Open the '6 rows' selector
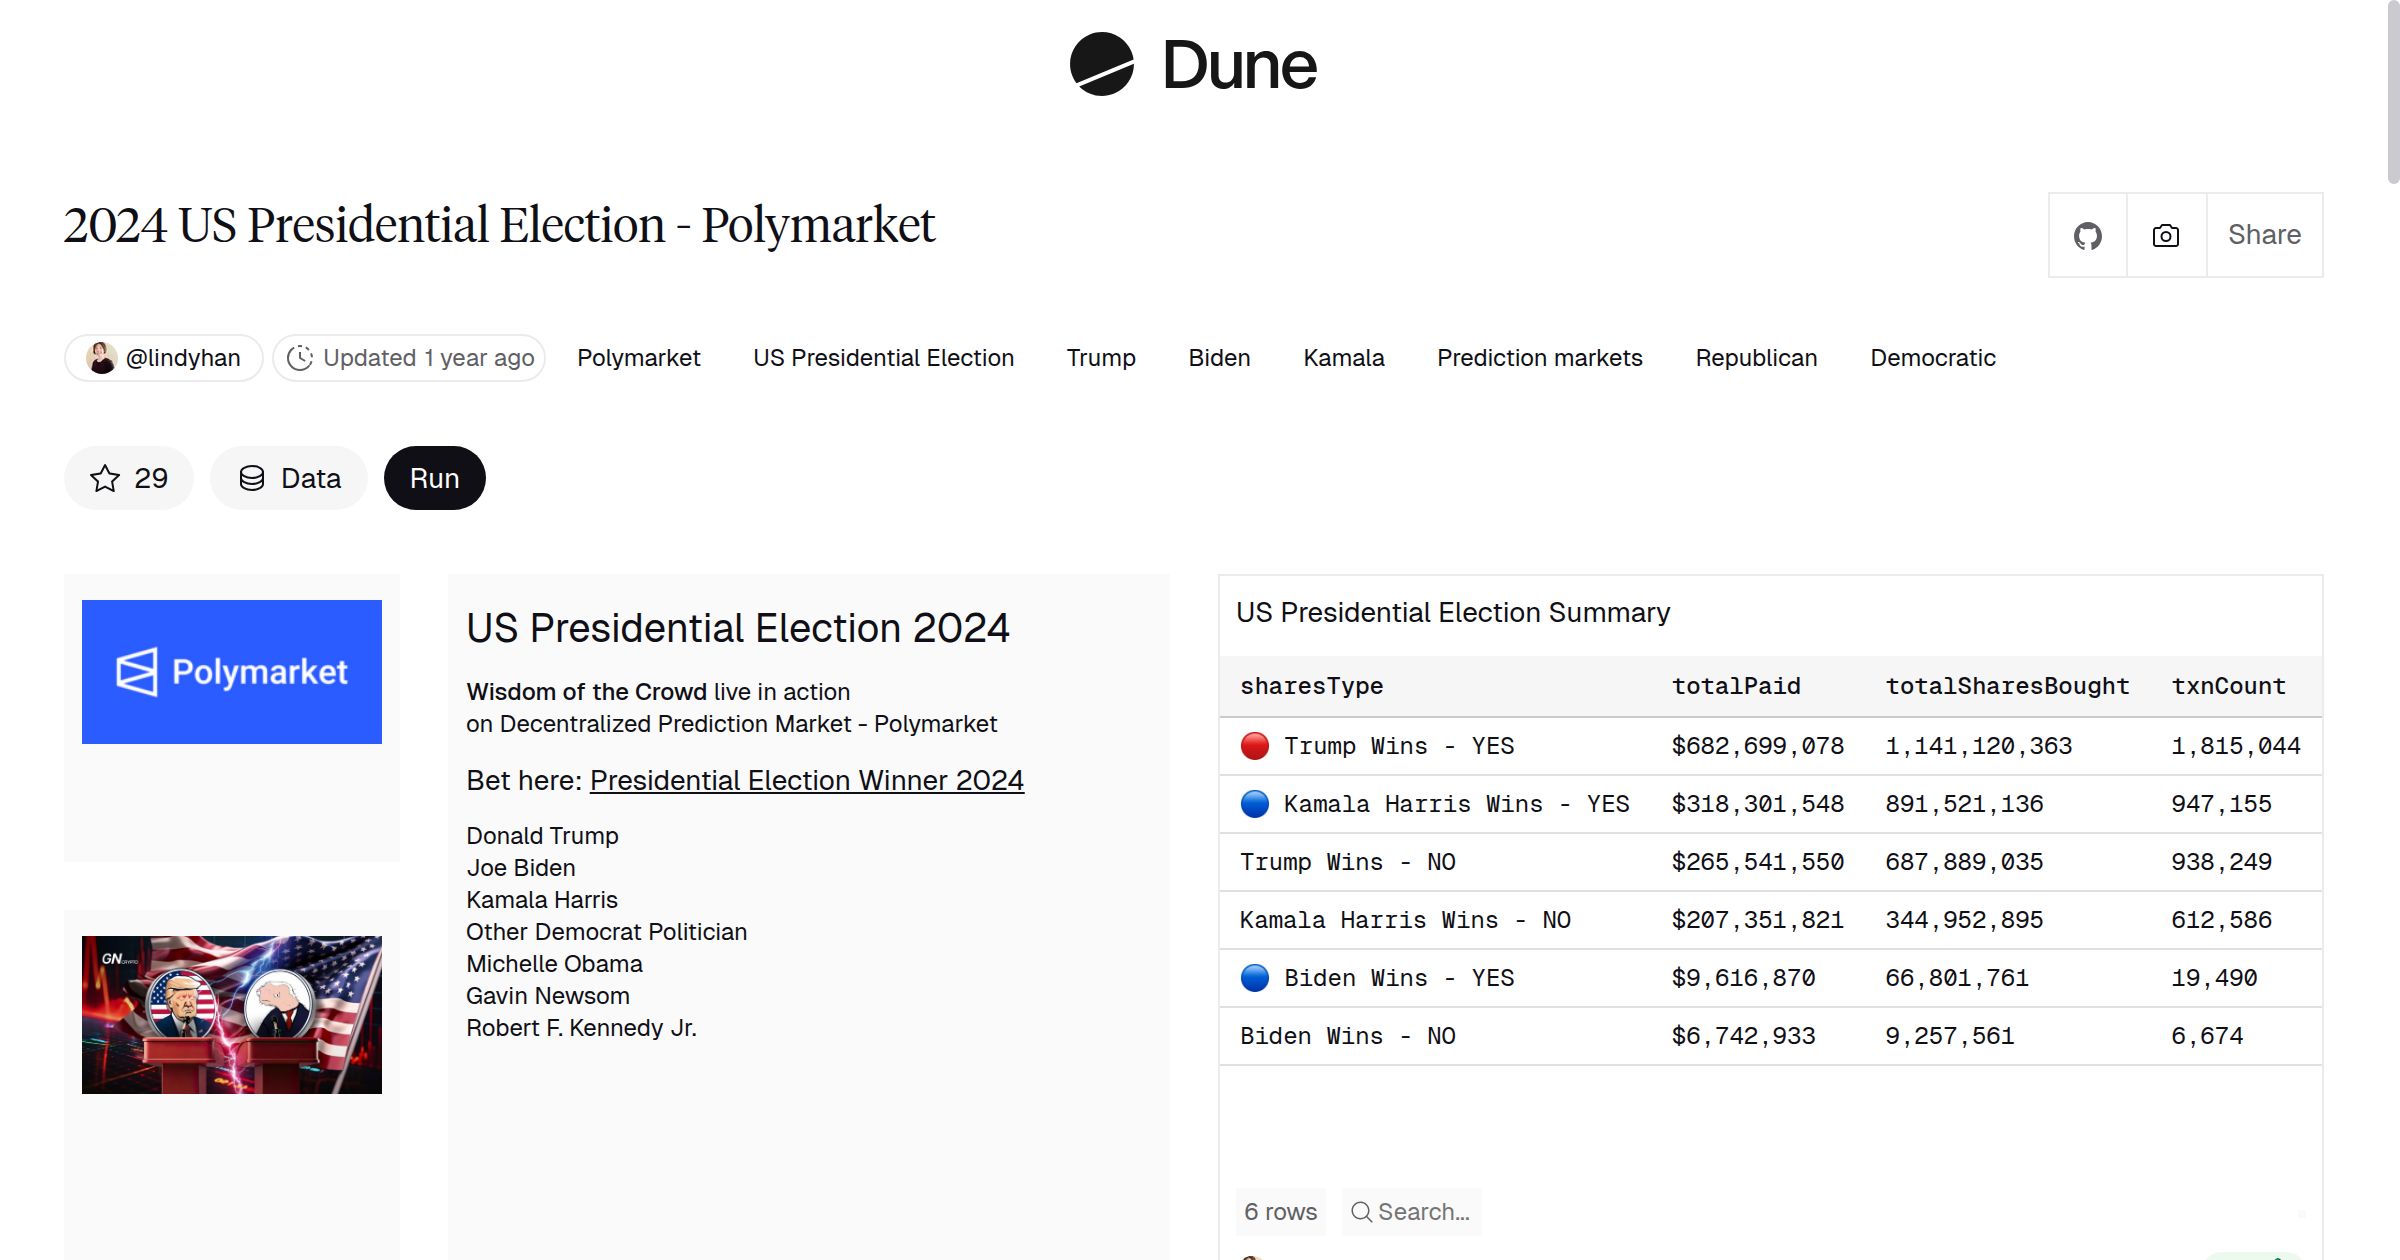Screen dimensions: 2400x1260 coord(1280,1211)
